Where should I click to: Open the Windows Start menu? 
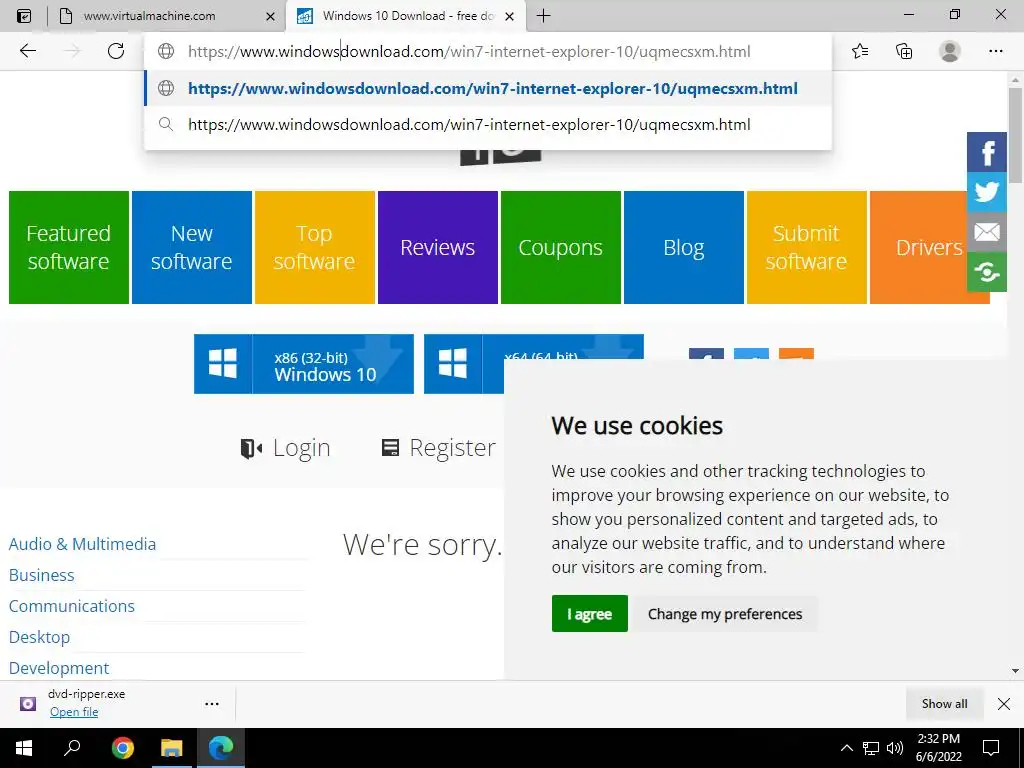click(24, 748)
